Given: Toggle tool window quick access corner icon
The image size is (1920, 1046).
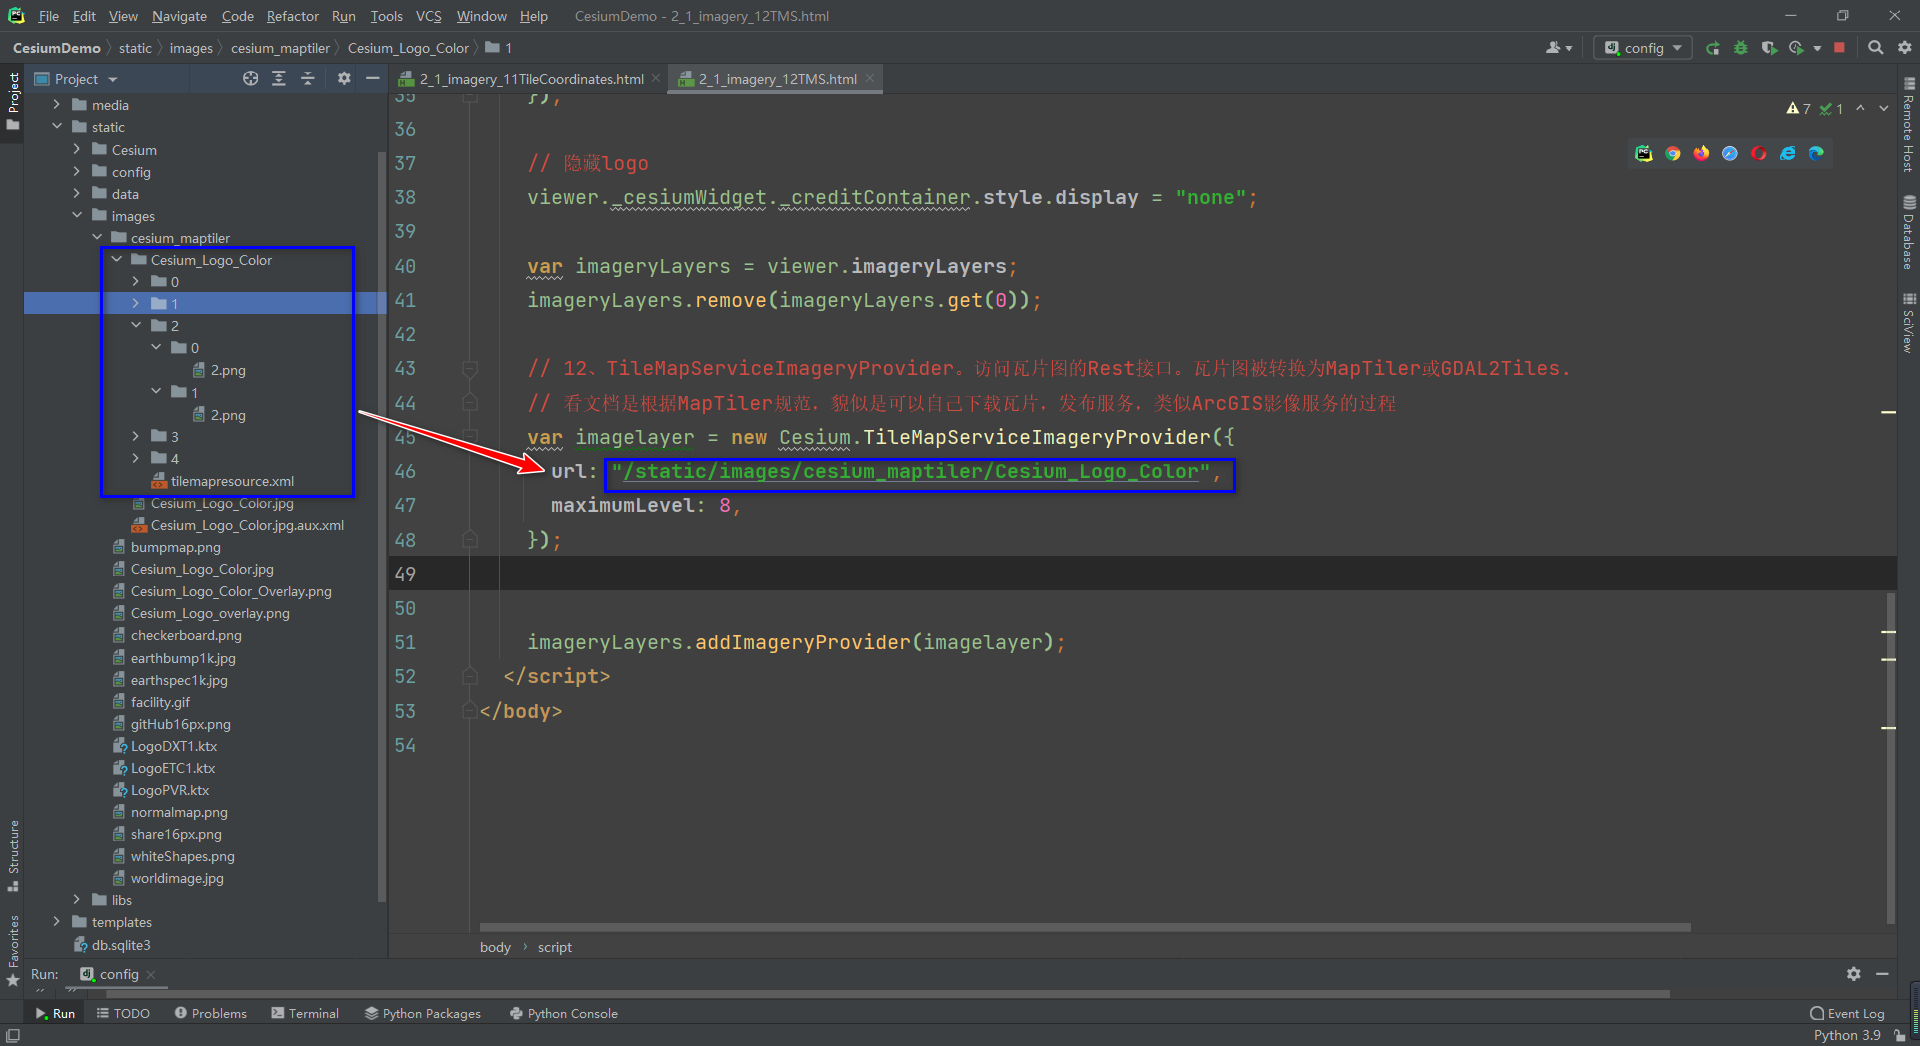Looking at the screenshot, I should 12,1036.
